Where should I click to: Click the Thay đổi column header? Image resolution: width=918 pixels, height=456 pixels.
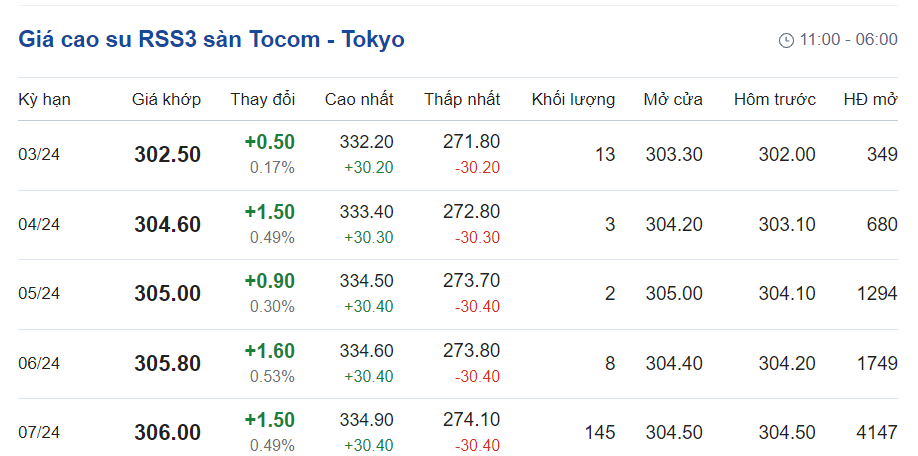(x=263, y=99)
